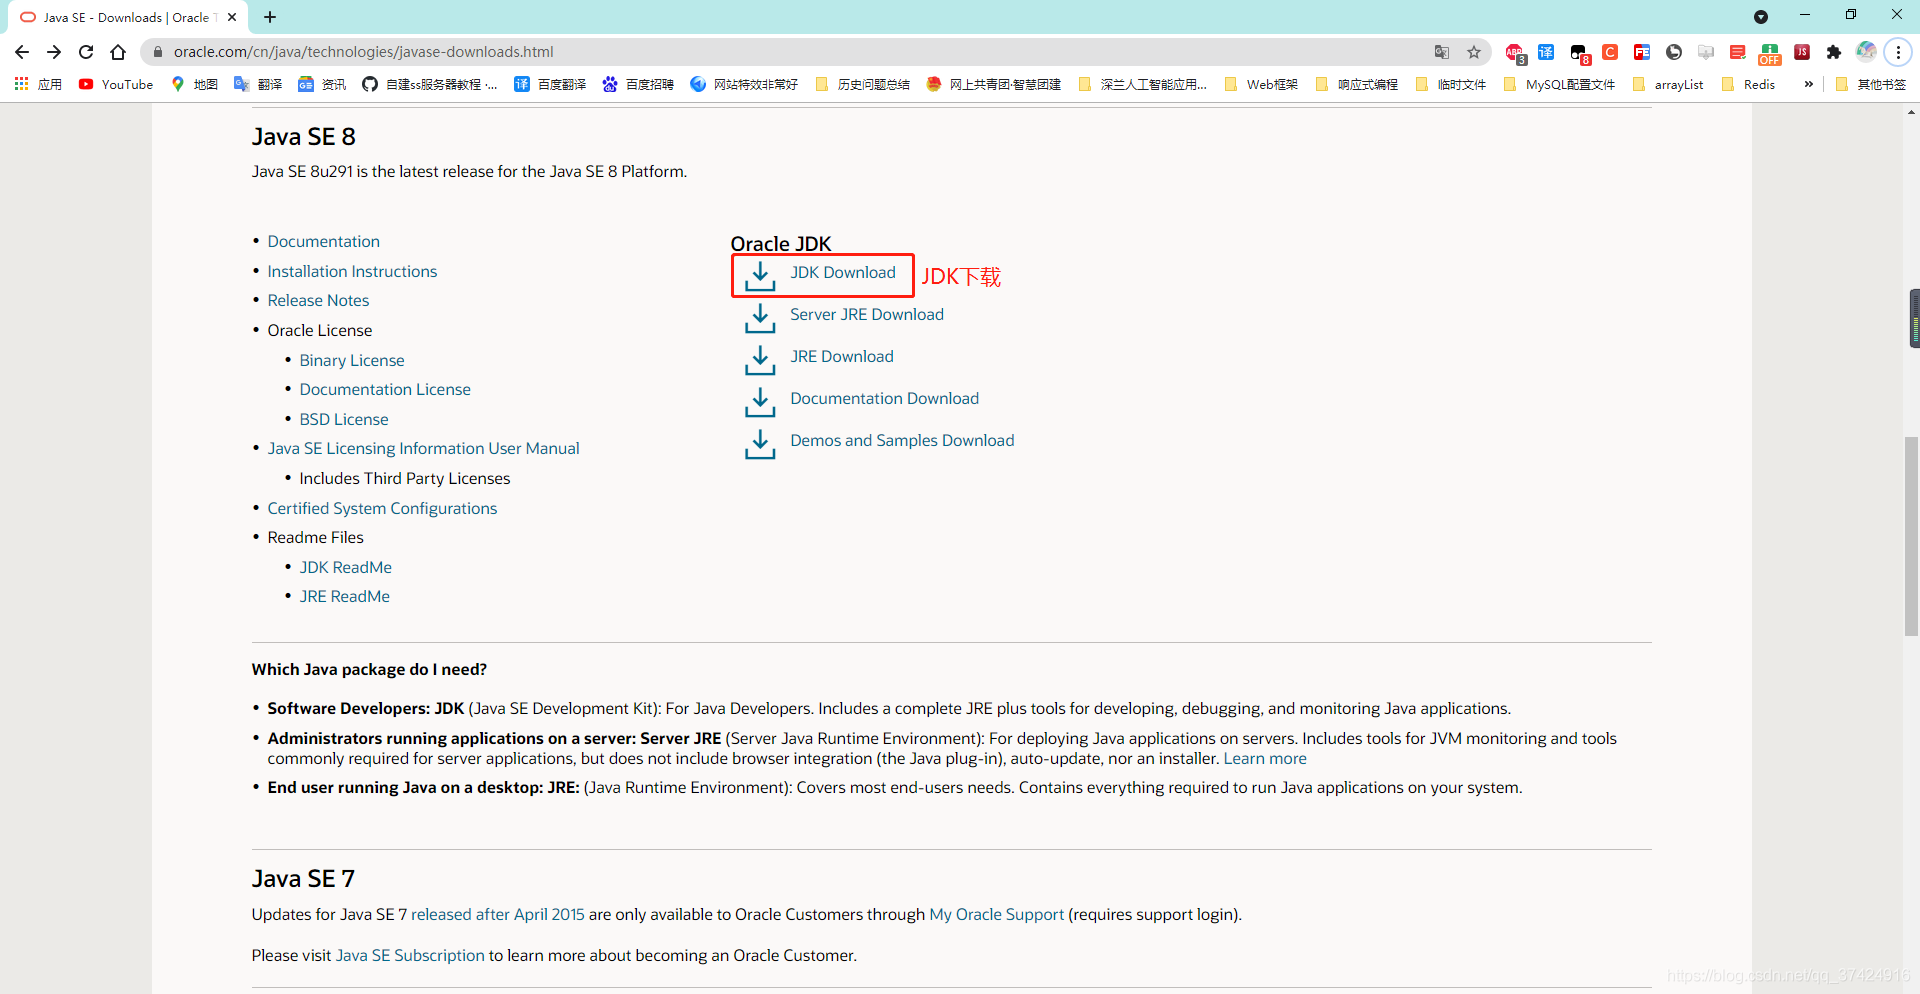This screenshot has width=1920, height=994.
Task: Open the red notes checklist extension
Action: pos(1738,52)
